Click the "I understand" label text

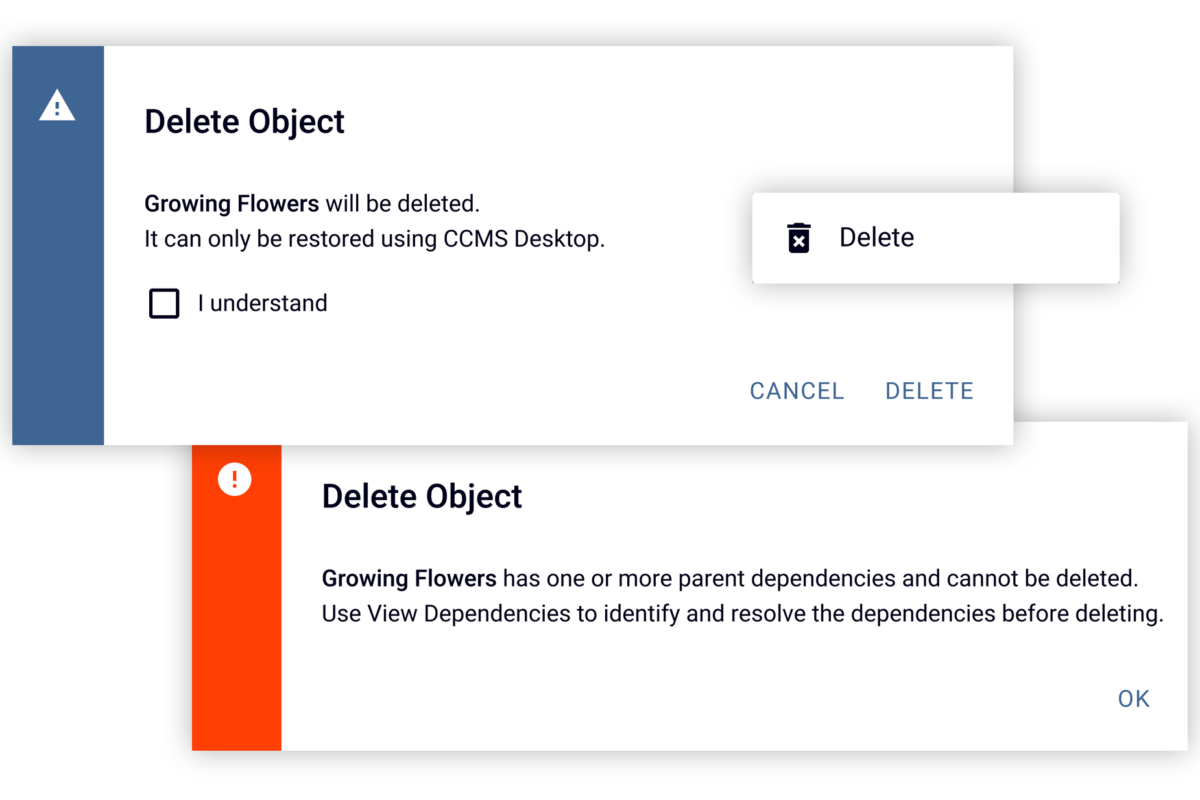(262, 303)
